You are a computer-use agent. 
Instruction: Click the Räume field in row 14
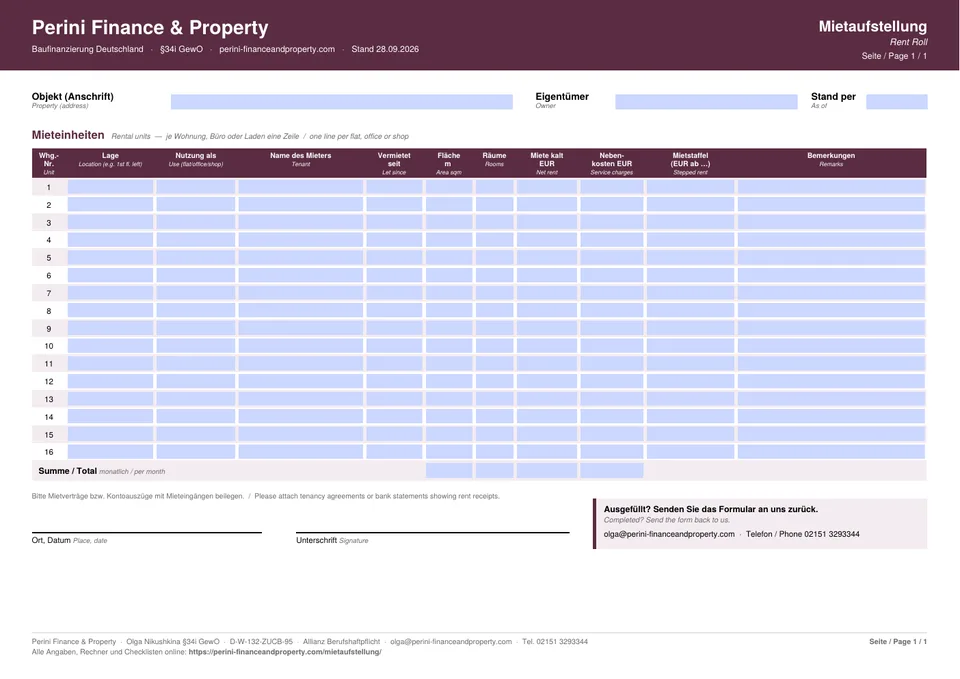tap(494, 417)
